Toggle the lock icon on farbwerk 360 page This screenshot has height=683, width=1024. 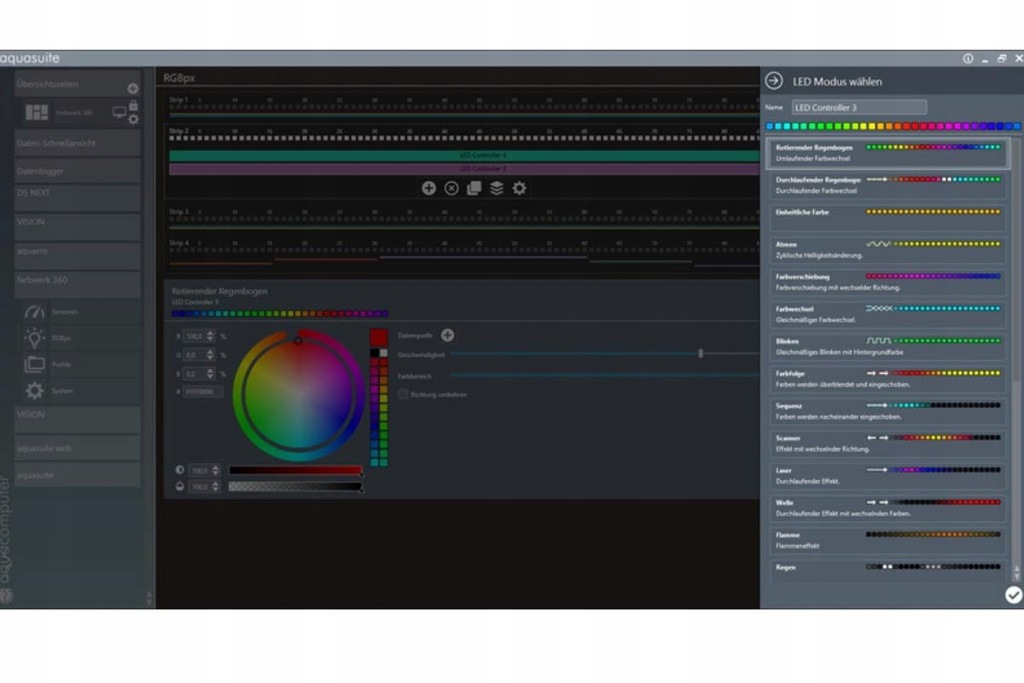click(x=133, y=105)
